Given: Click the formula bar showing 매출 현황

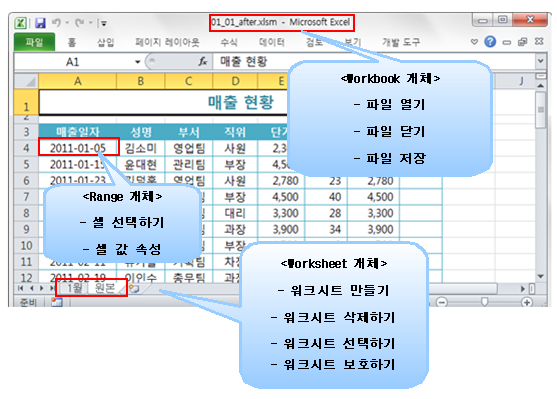Looking at the screenshot, I should pyautogui.click(x=373, y=61).
